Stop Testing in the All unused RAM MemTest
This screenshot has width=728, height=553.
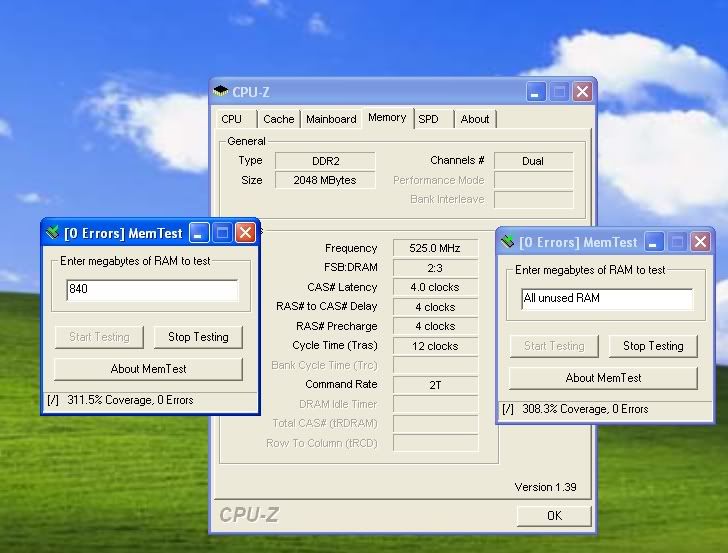tap(653, 346)
